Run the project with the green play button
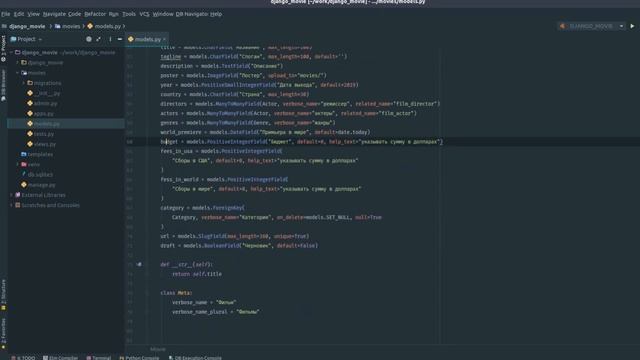 click(x=632, y=26)
